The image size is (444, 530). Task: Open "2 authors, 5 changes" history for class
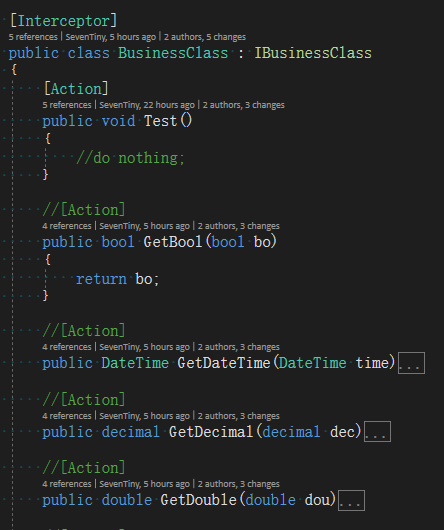205,37
